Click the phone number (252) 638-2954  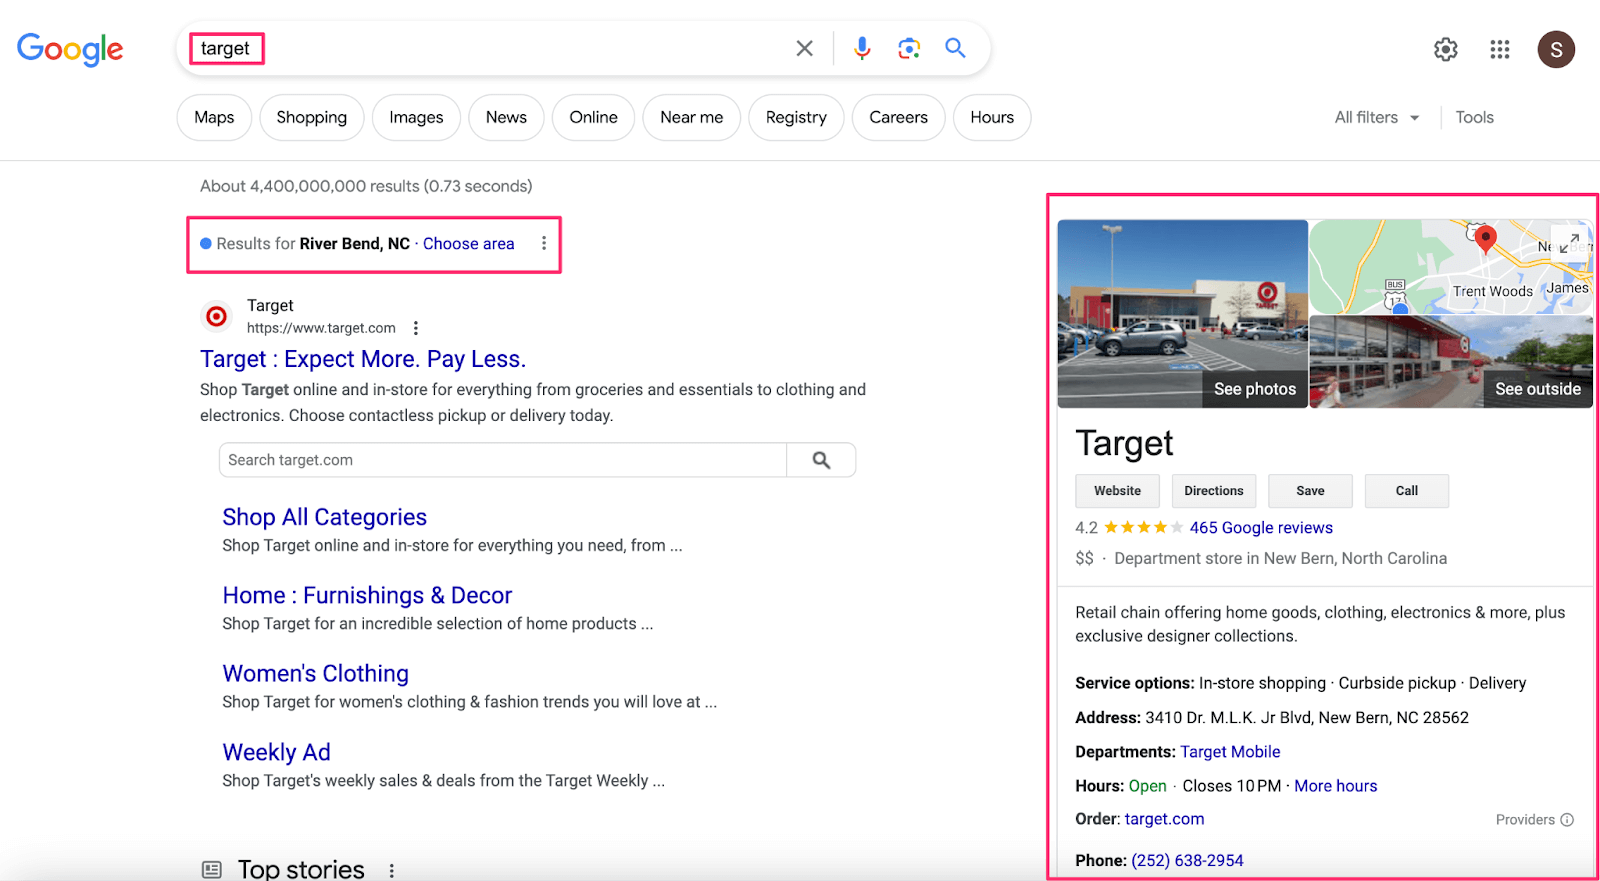tap(1187, 860)
